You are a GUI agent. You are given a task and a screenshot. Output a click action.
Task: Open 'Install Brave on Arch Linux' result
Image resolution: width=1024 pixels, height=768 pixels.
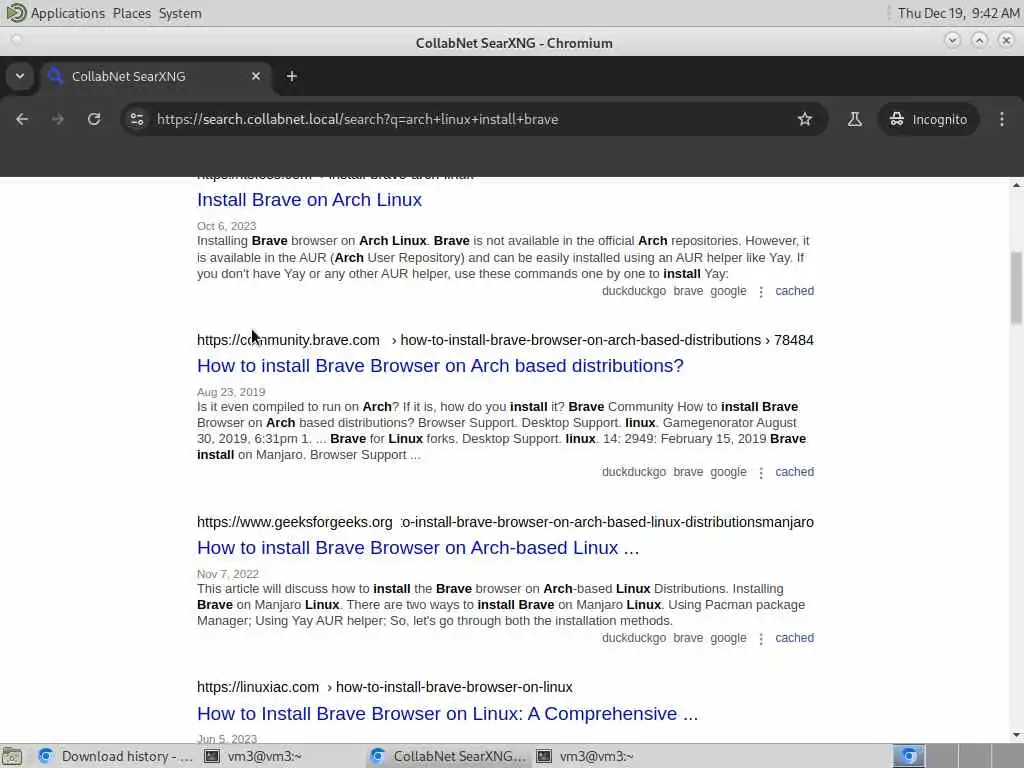(310, 200)
